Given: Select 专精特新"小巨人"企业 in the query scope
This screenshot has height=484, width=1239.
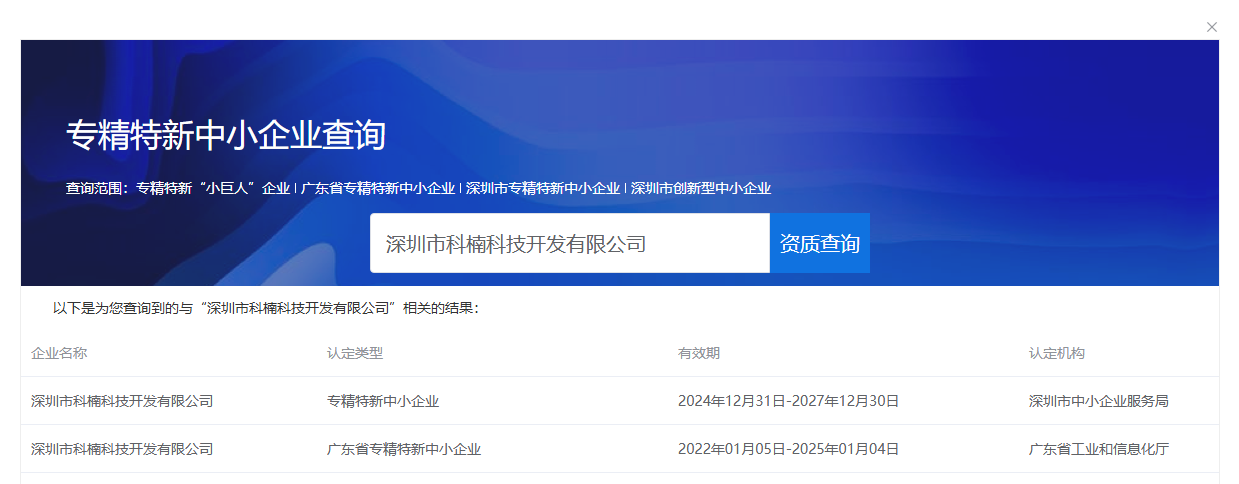Looking at the screenshot, I should tap(213, 188).
